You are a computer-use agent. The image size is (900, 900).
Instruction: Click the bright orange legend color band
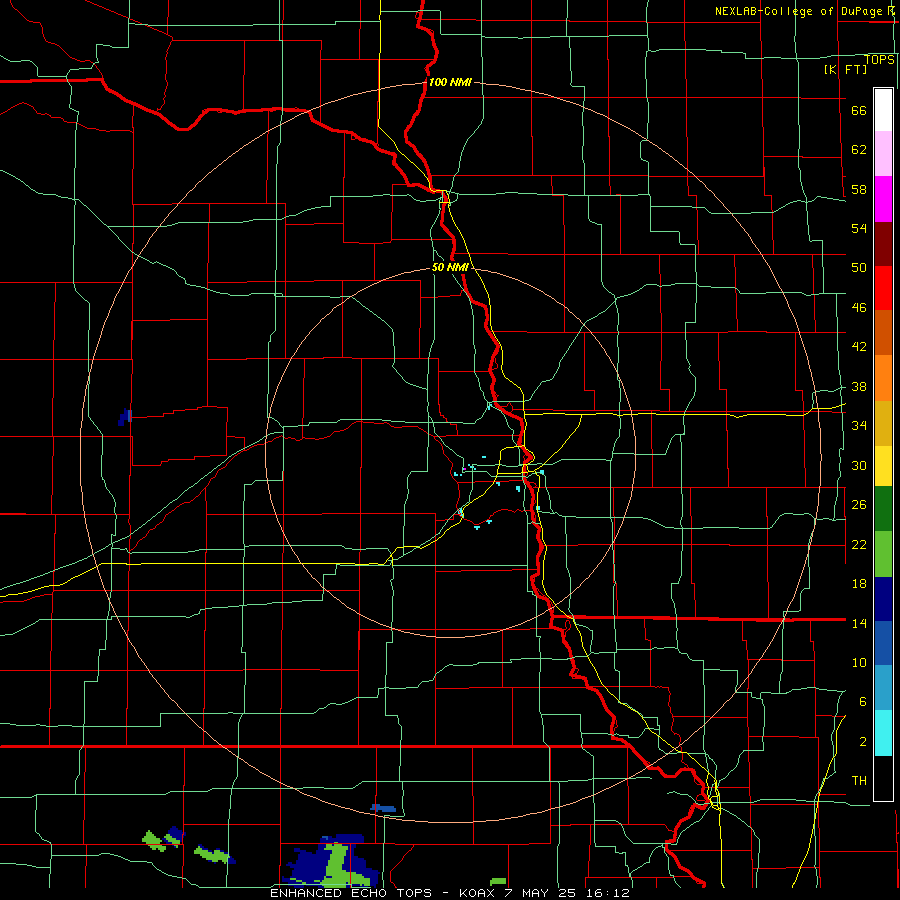(x=883, y=378)
